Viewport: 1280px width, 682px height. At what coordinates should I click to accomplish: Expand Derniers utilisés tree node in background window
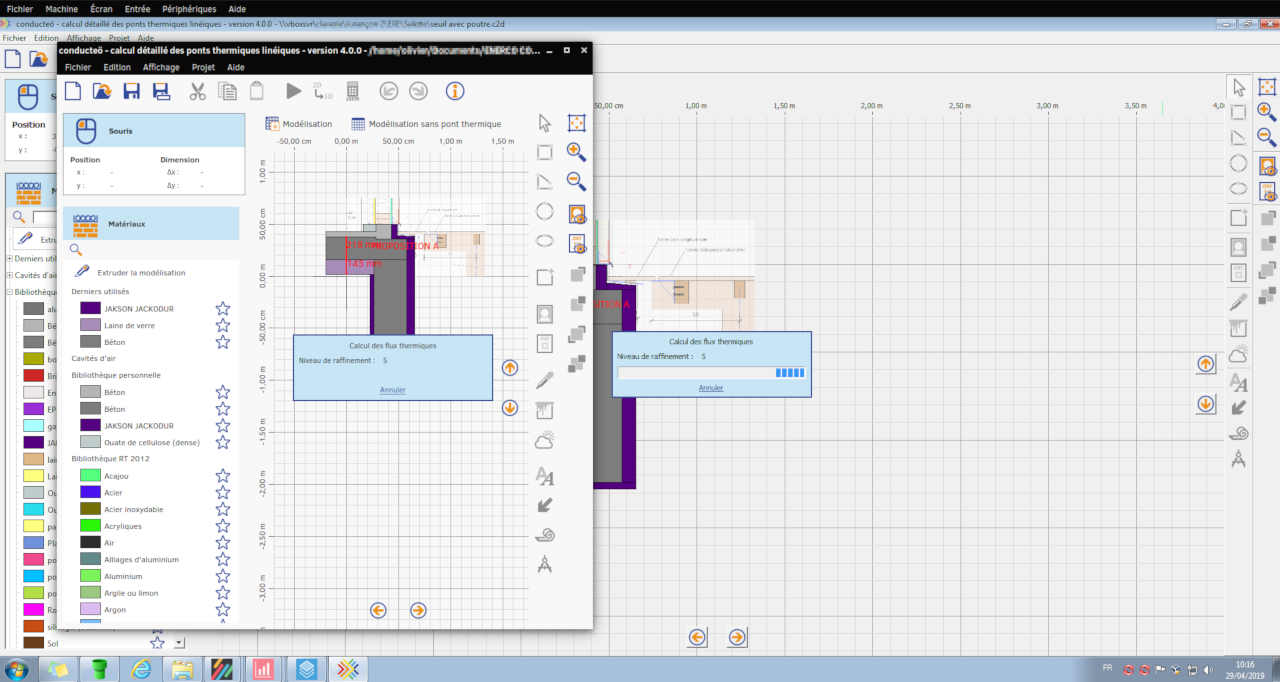(x=10, y=258)
